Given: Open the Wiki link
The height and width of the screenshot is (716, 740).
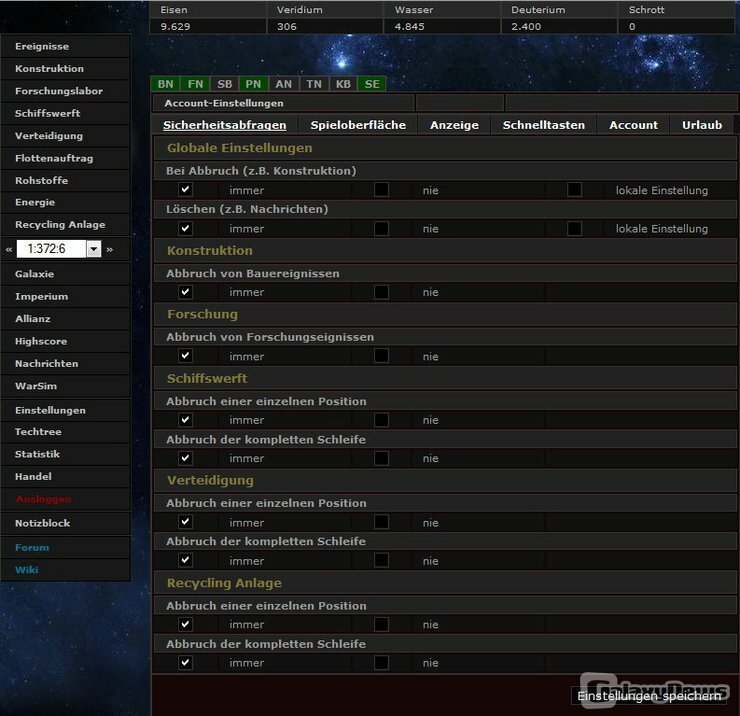Looking at the screenshot, I should [x=66, y=570].
